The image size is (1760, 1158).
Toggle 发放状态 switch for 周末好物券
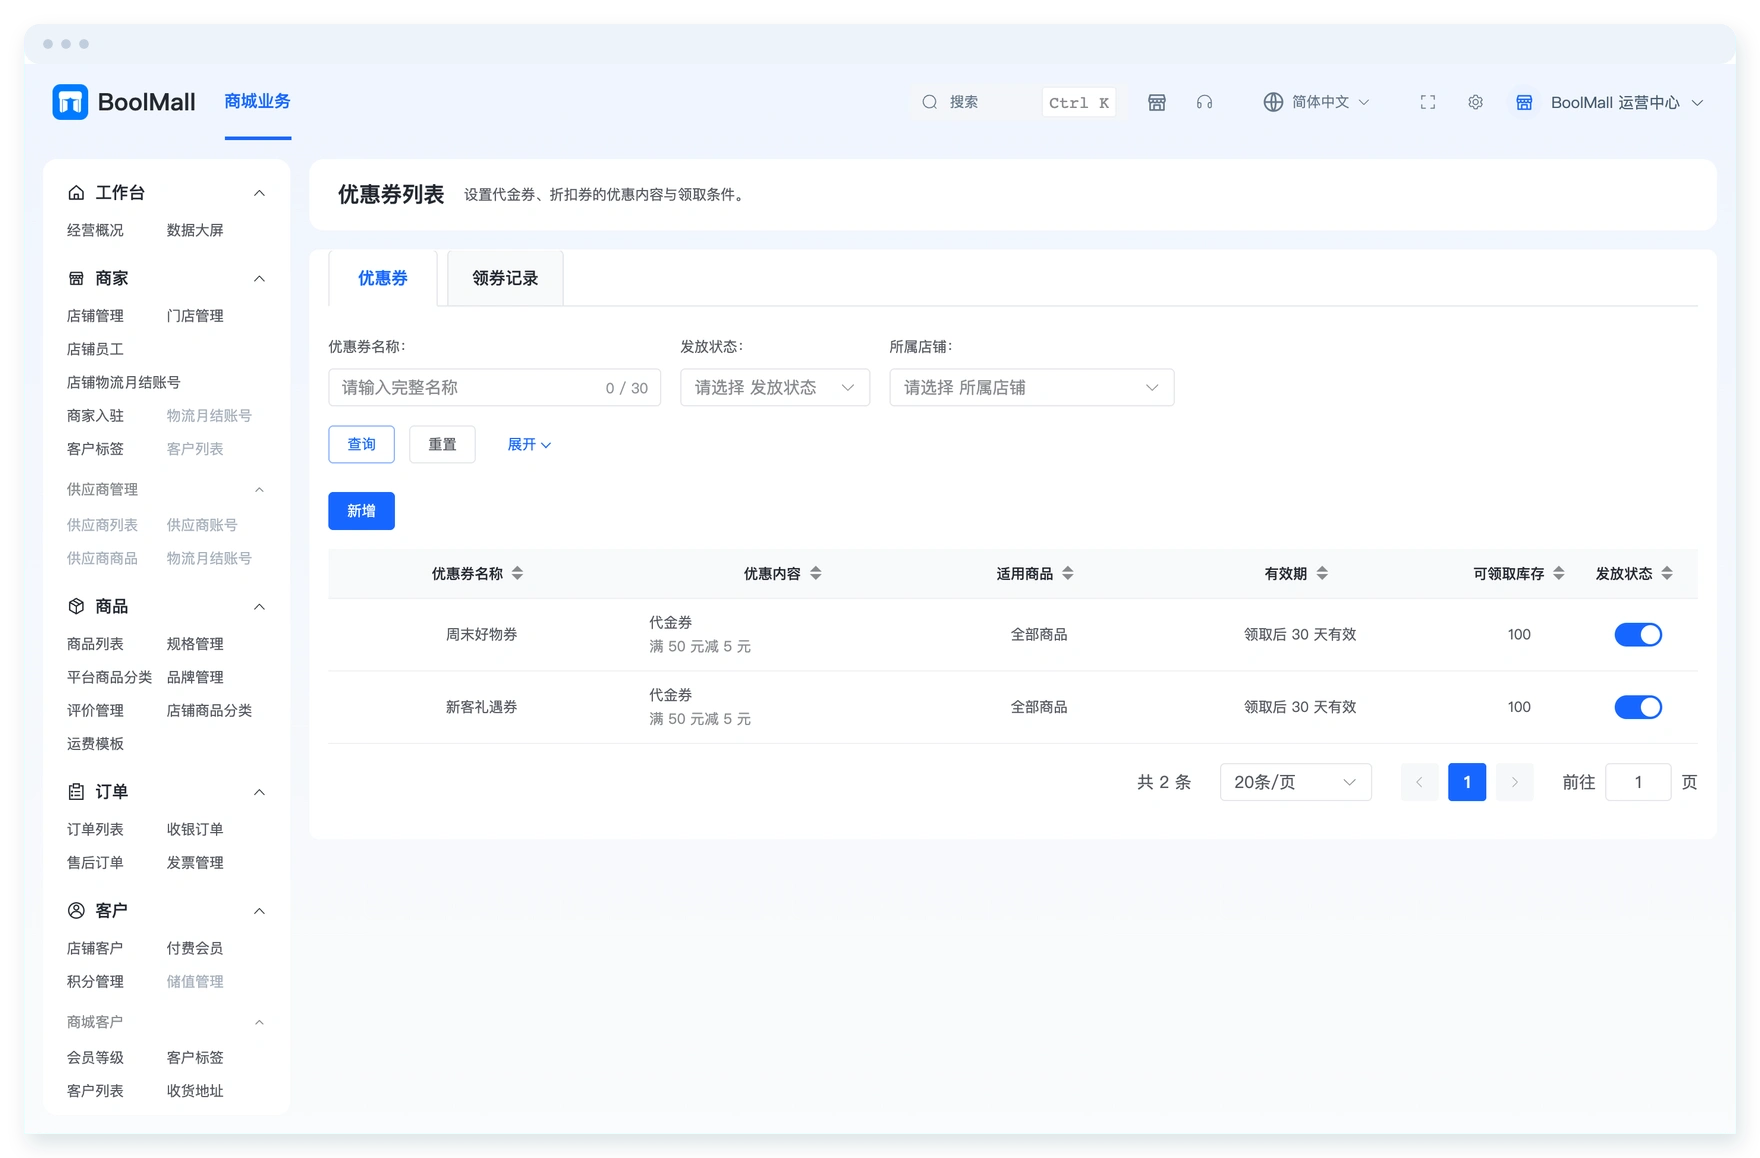click(x=1638, y=634)
